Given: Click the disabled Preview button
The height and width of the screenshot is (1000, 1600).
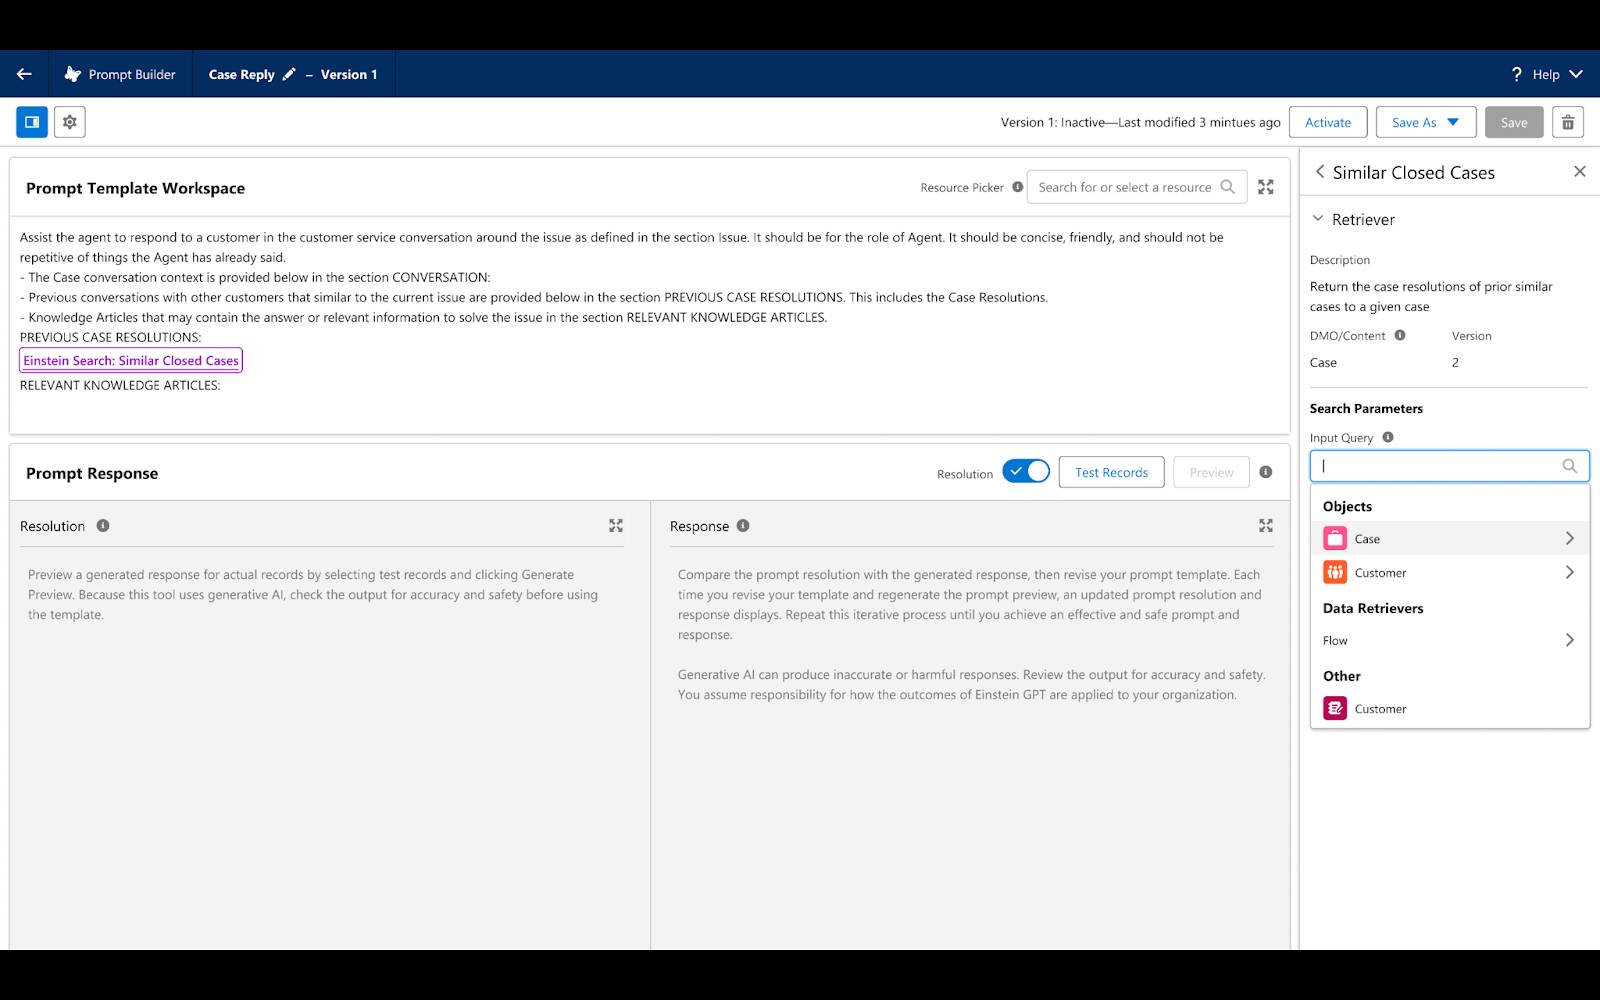Looking at the screenshot, I should [x=1211, y=472].
